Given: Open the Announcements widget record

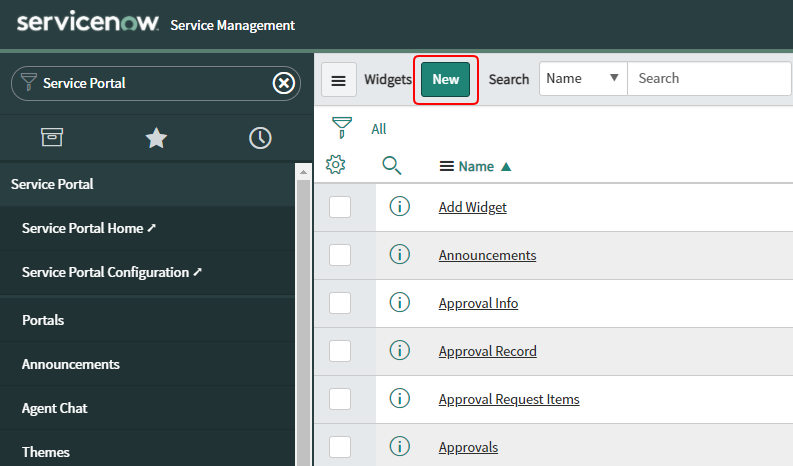Looking at the screenshot, I should 487,256.
